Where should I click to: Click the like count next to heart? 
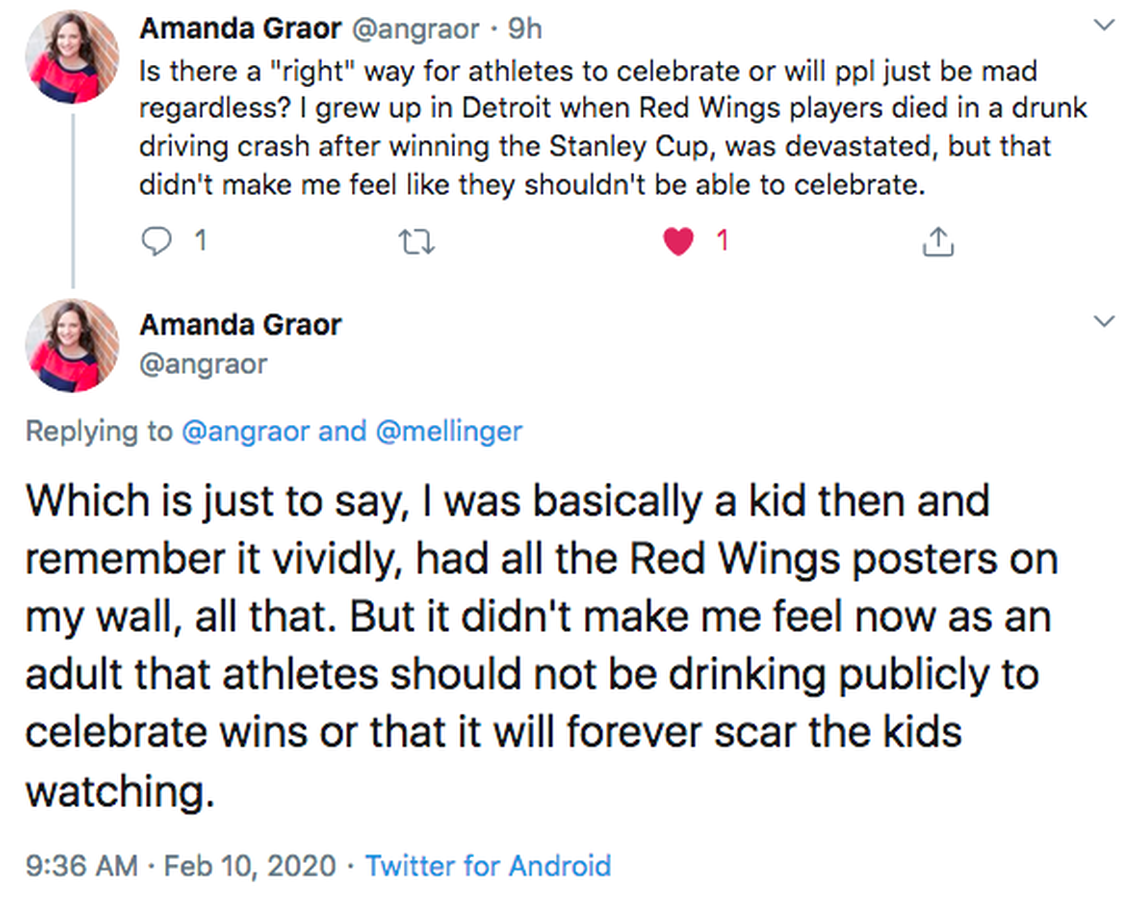tap(721, 241)
